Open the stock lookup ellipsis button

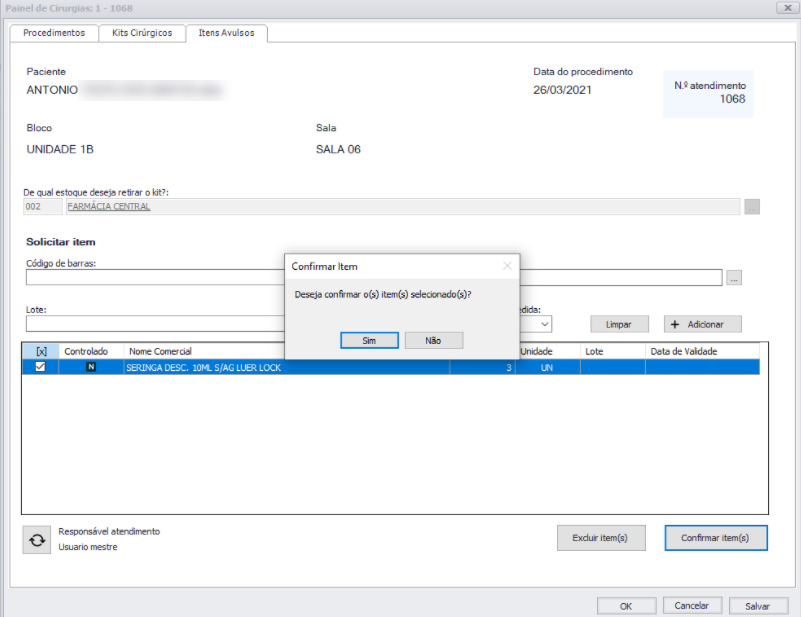[752, 206]
